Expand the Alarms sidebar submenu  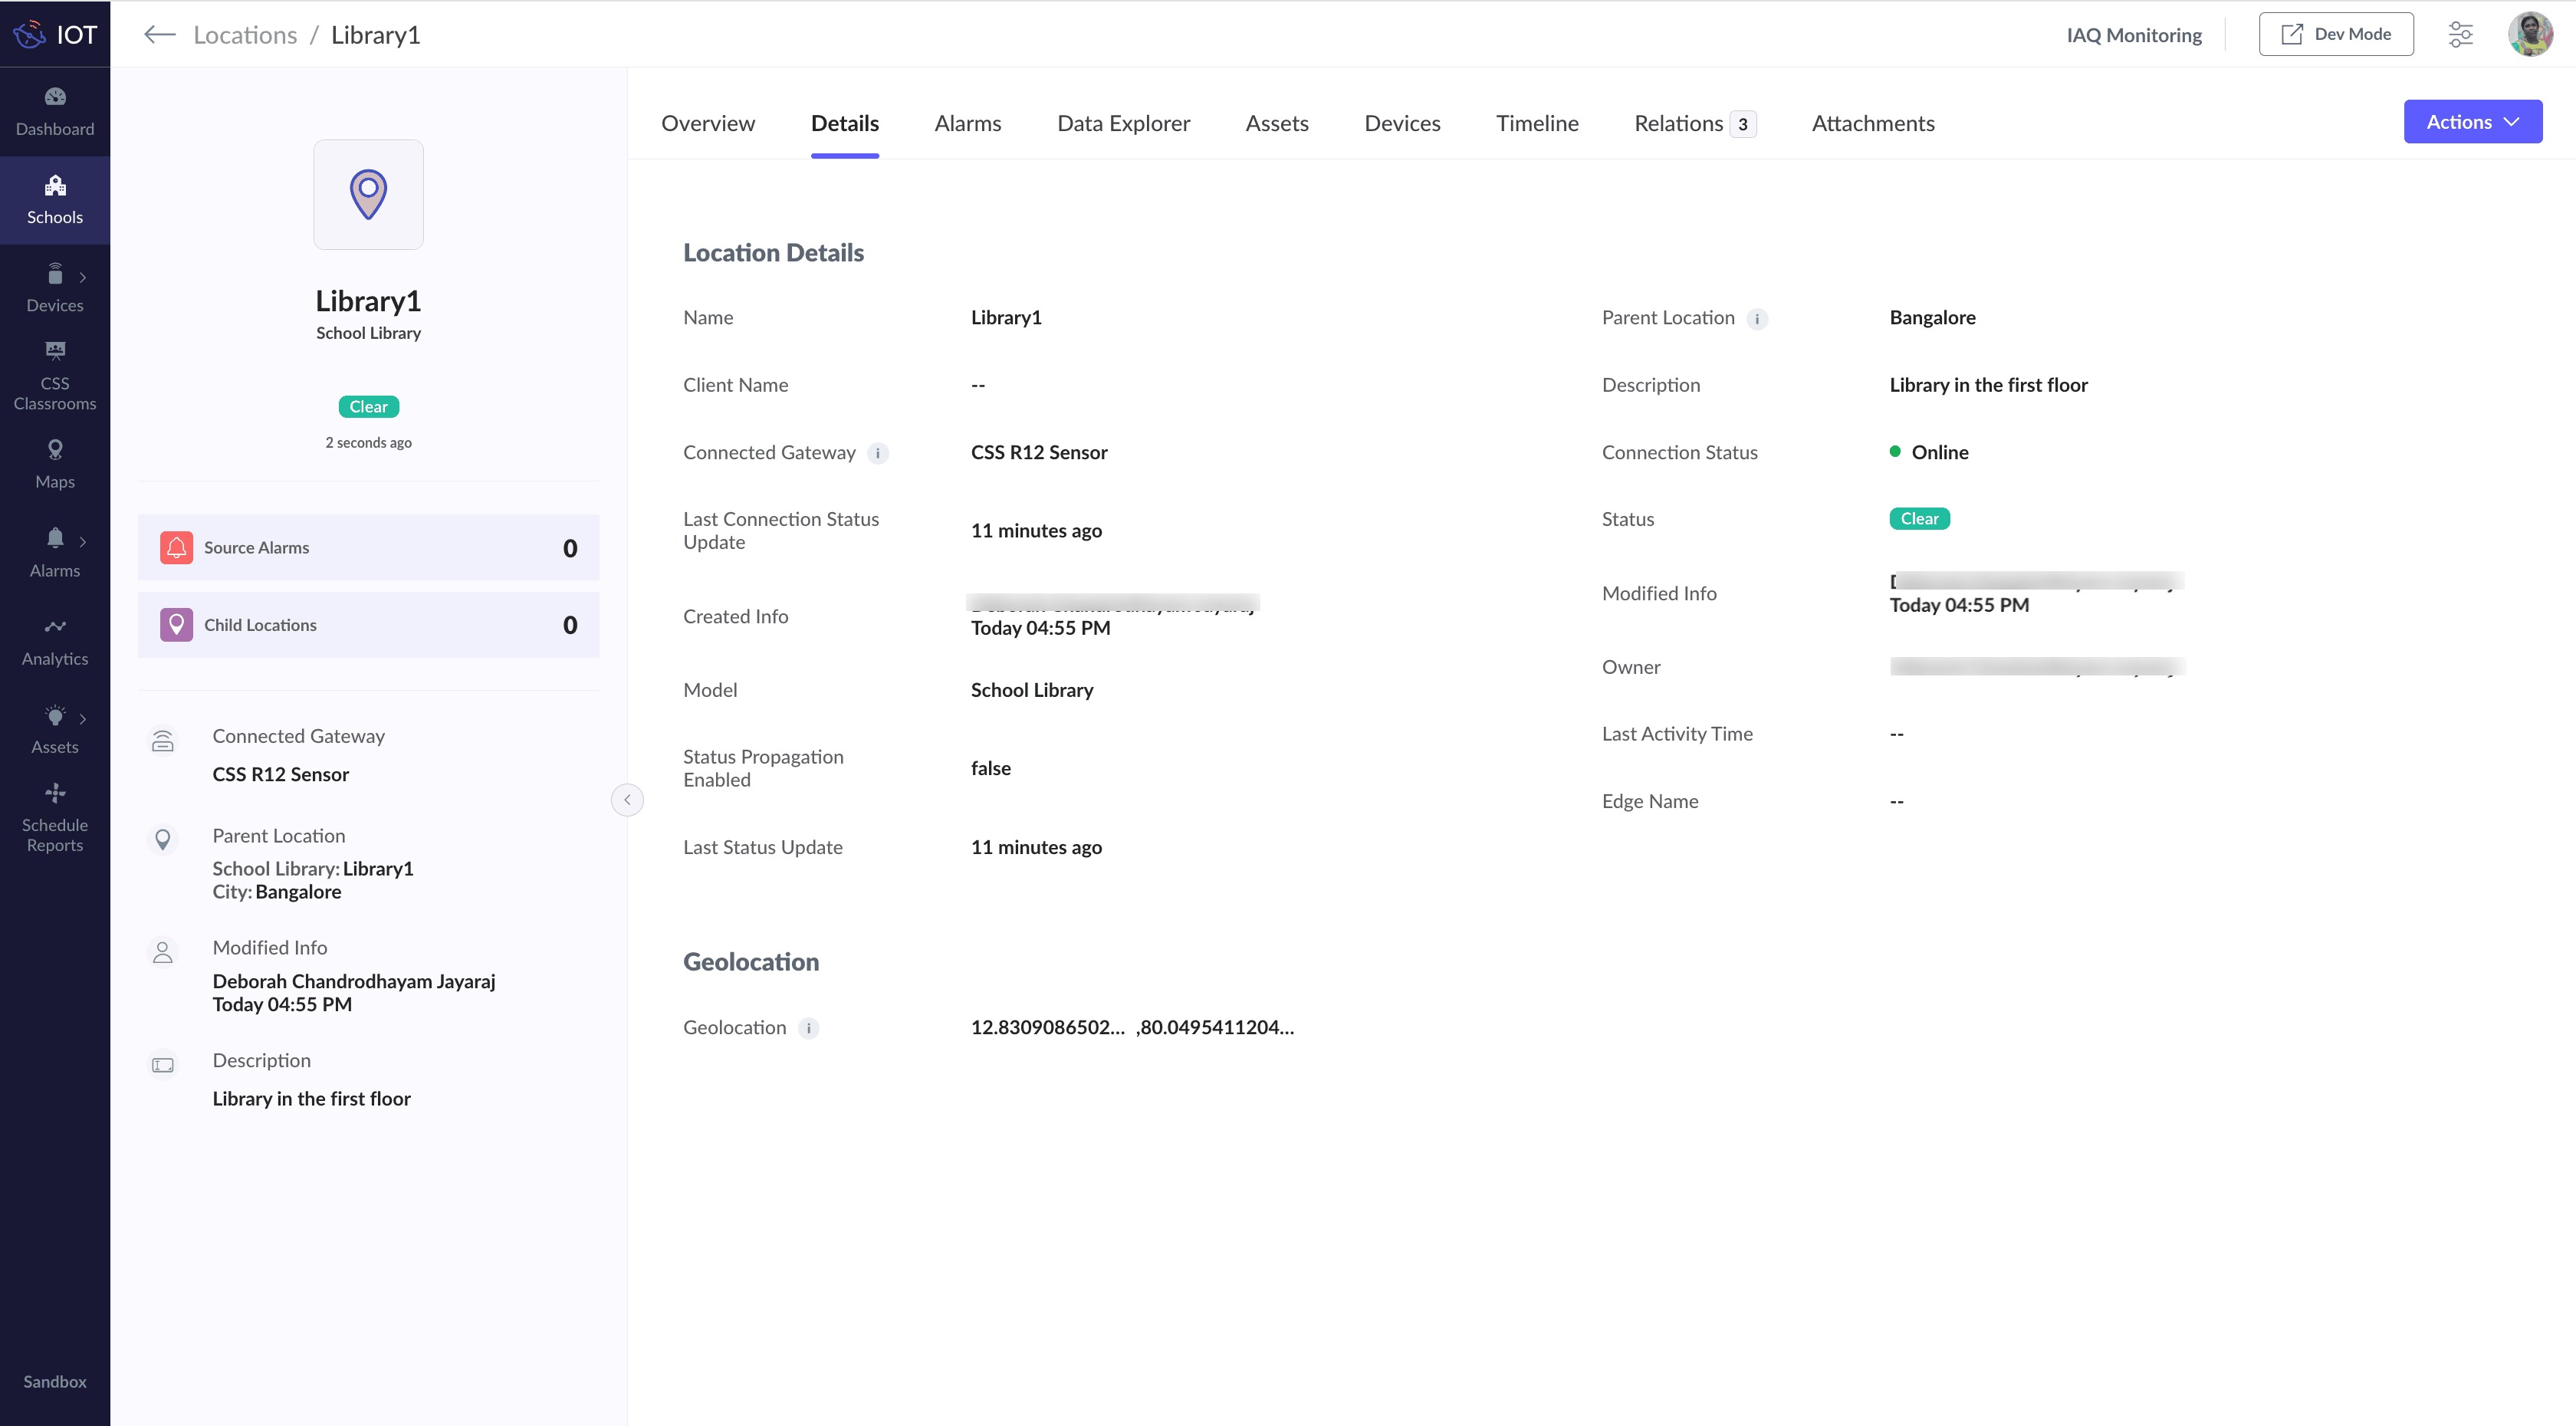82,542
